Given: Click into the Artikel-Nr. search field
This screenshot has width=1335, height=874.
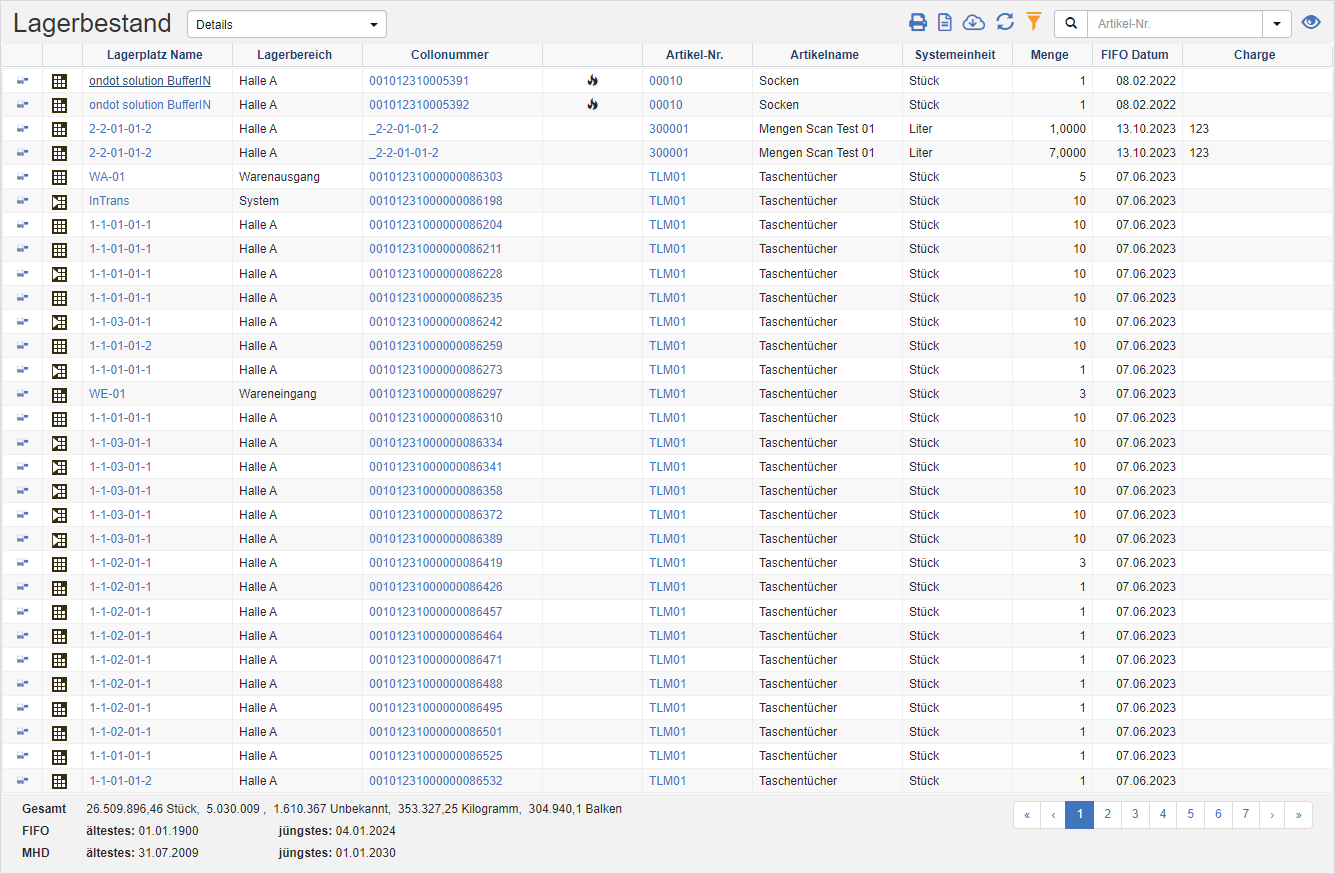Looking at the screenshot, I should pyautogui.click(x=1174, y=24).
